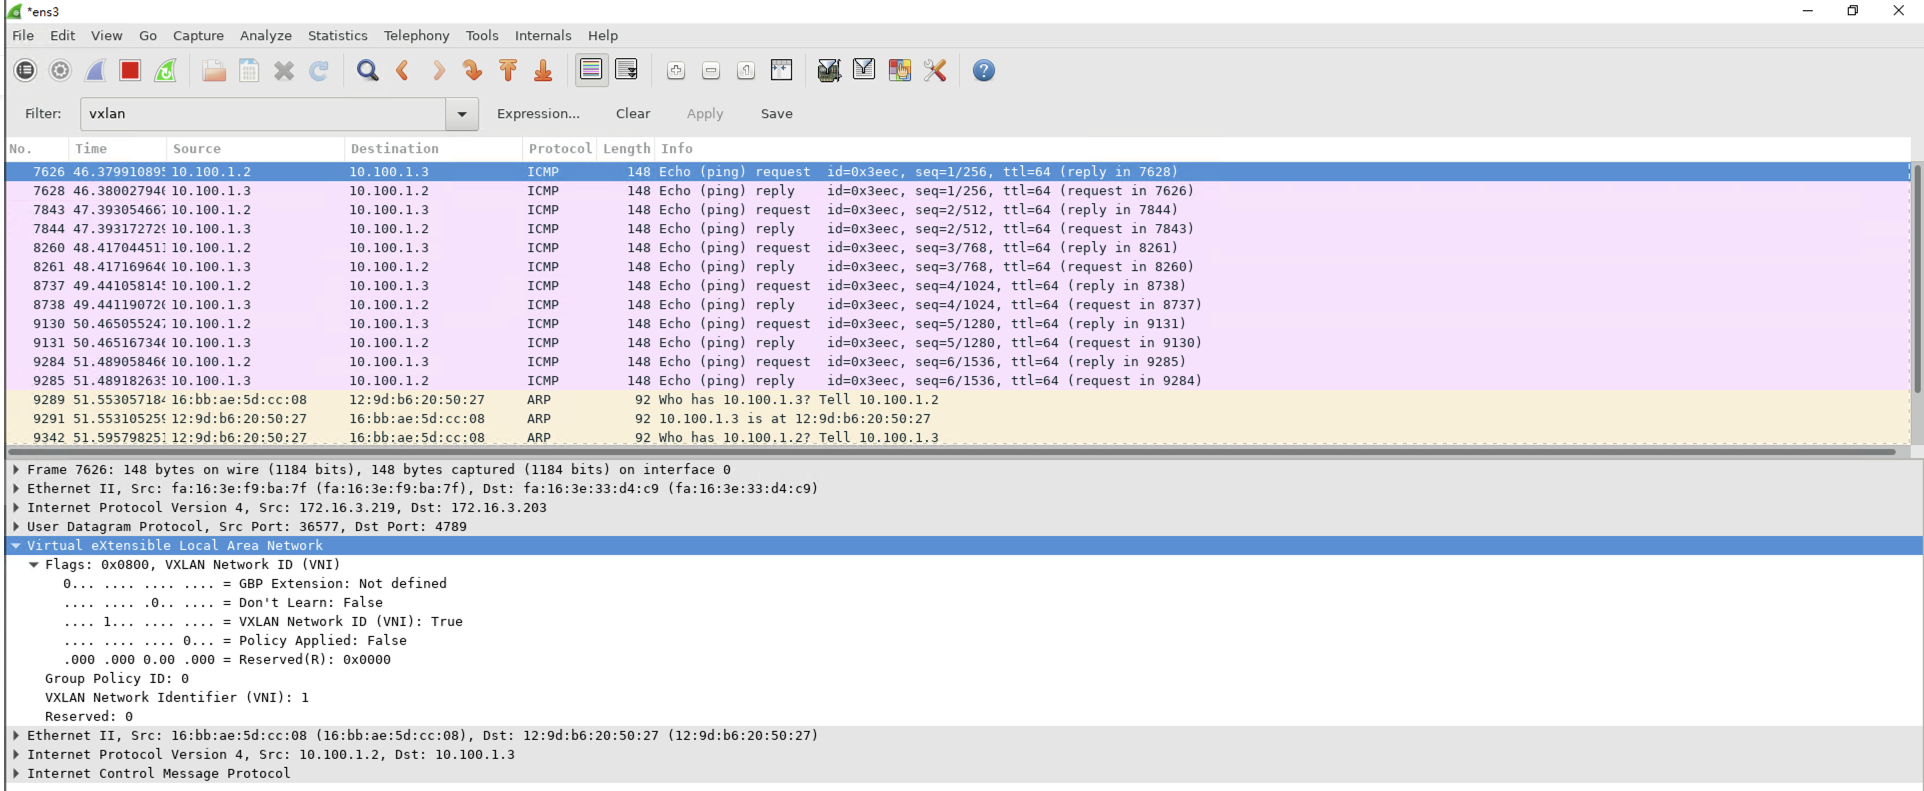1924x791 pixels.
Task: Click the Apply filter button
Action: [705, 114]
